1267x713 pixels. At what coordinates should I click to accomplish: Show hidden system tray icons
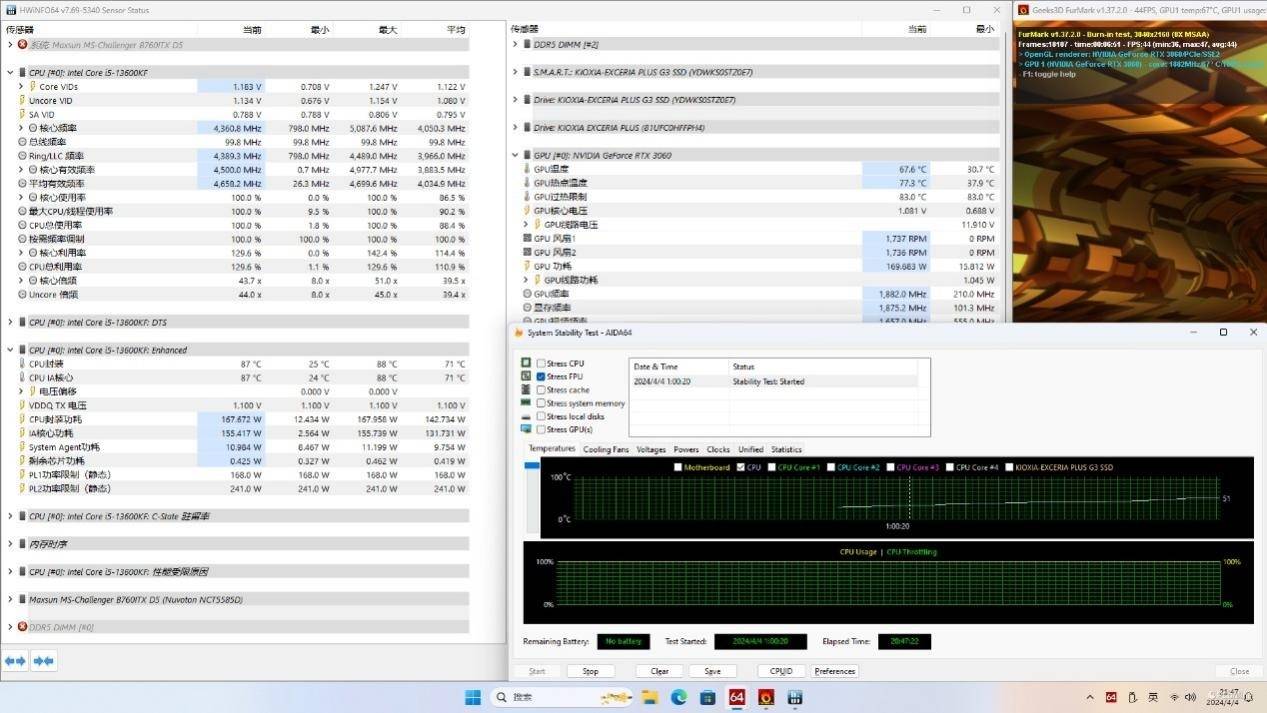[x=1089, y=697]
